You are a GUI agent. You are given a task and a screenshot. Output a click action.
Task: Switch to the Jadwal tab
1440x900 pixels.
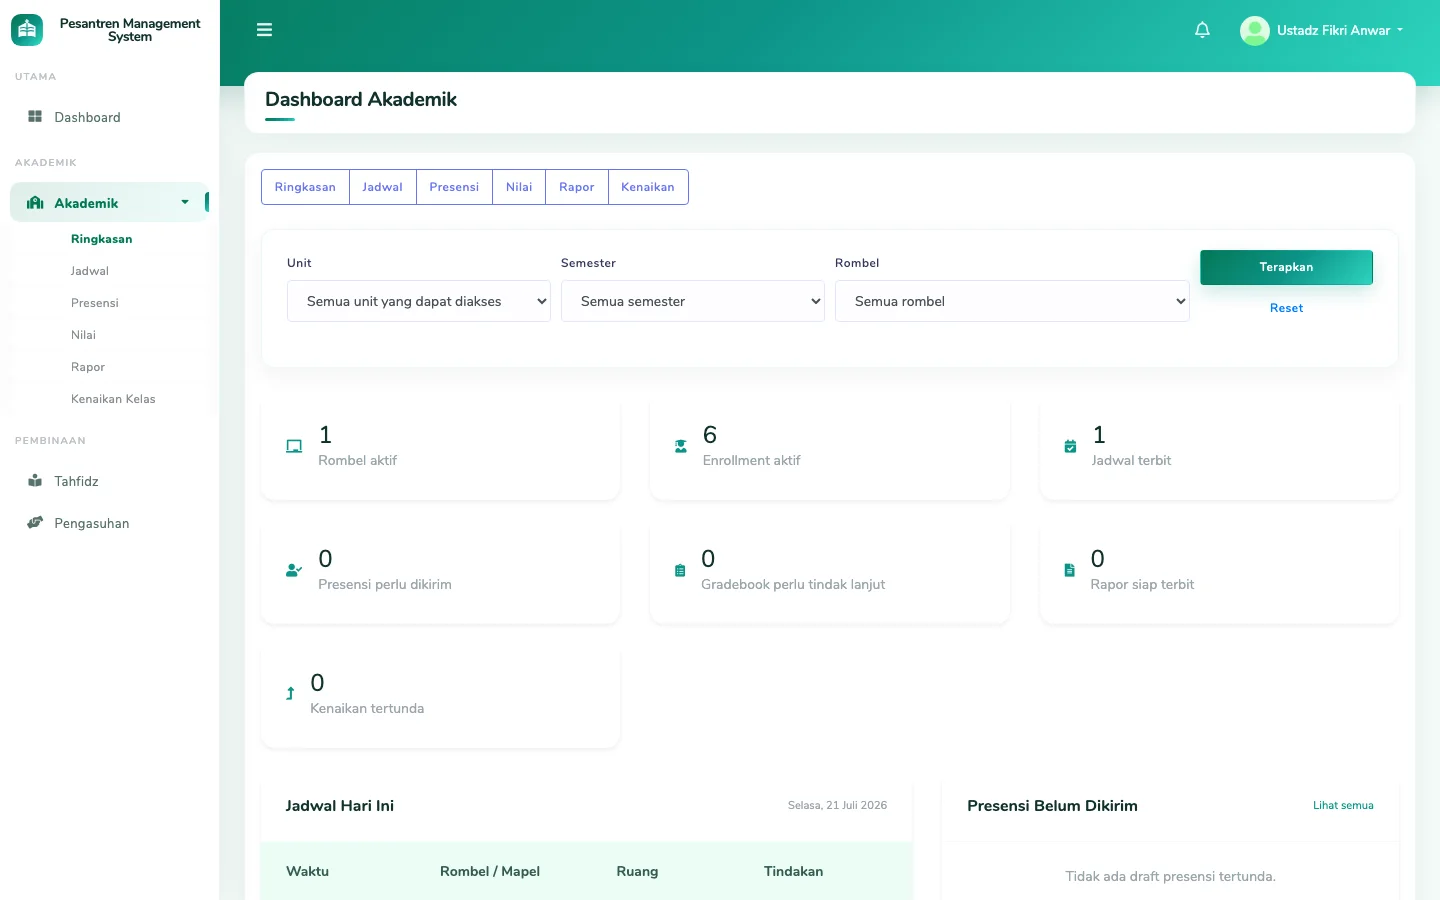[x=383, y=187]
